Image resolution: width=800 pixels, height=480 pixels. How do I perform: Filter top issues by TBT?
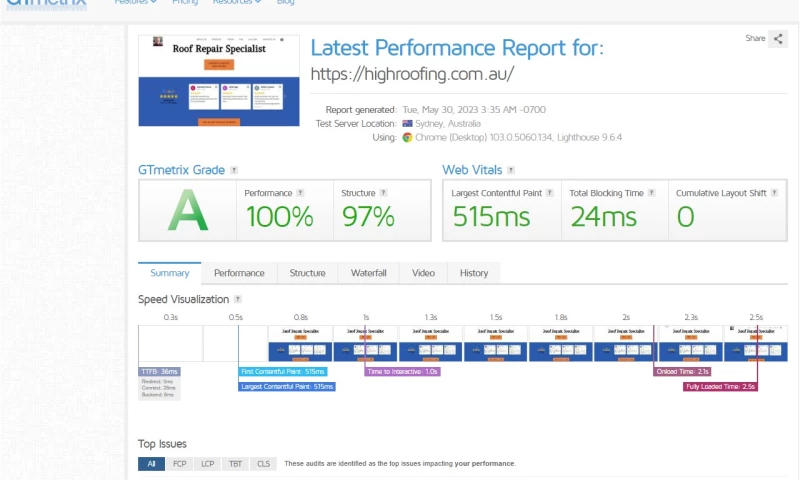[235, 464]
